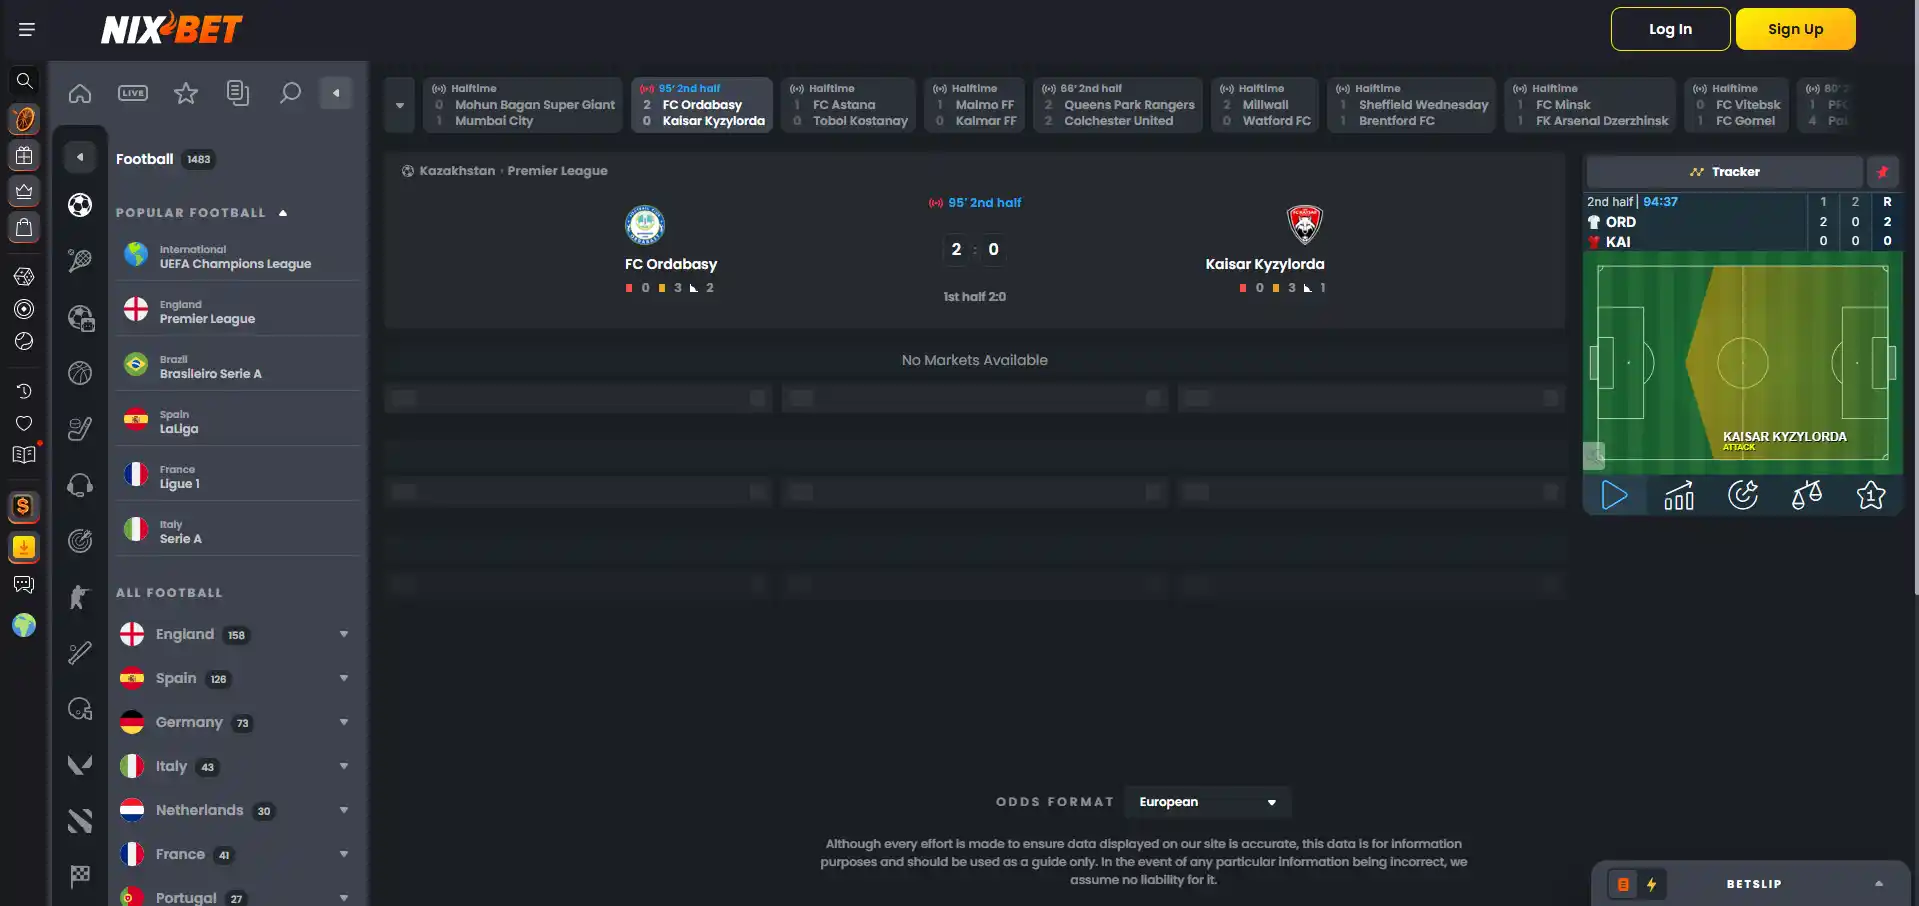Toggle the tracker pin

[1883, 172]
